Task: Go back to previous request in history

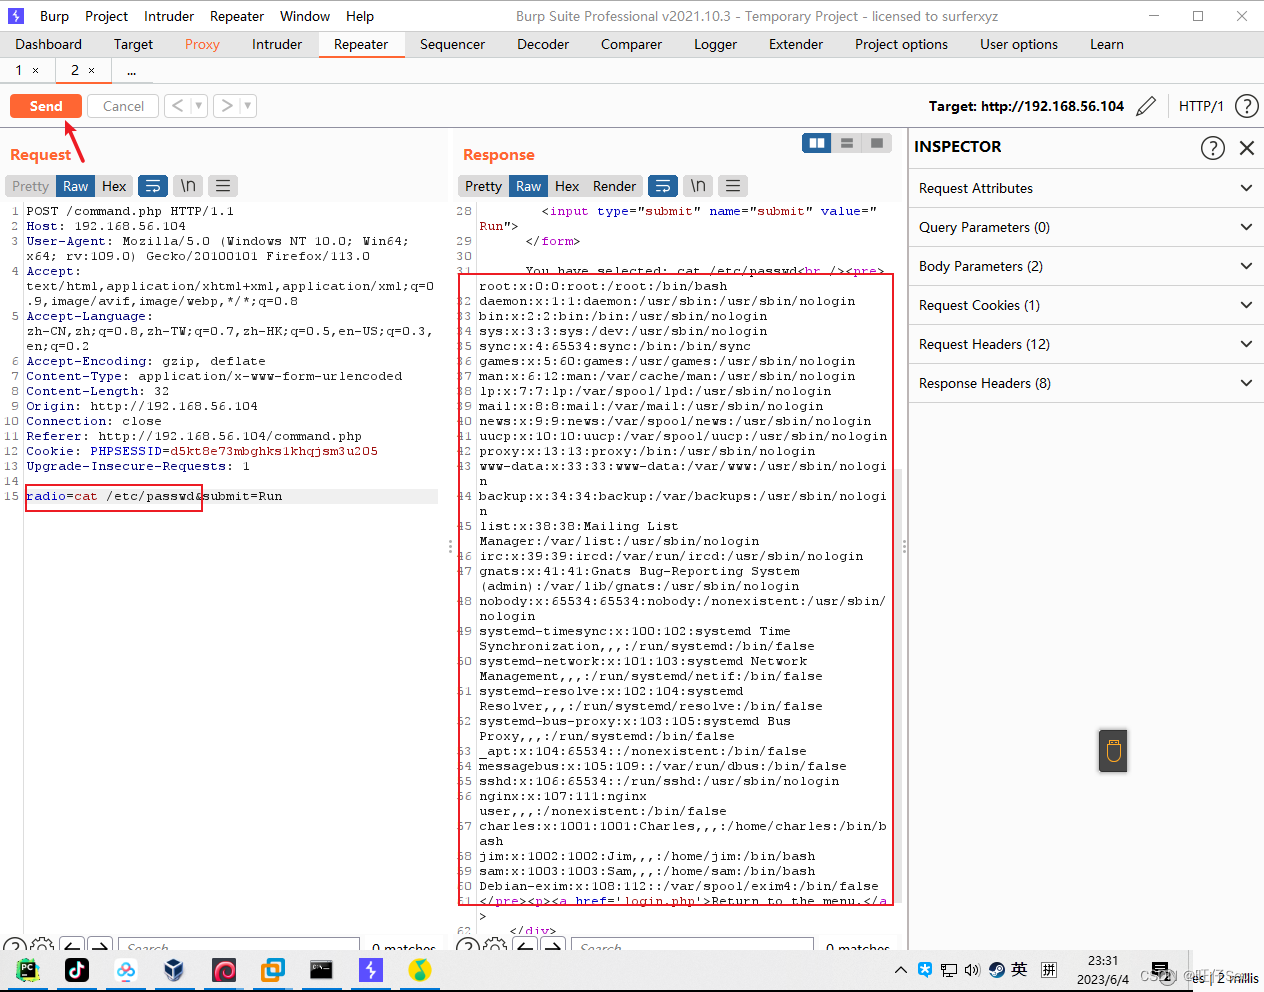Action: (x=177, y=106)
